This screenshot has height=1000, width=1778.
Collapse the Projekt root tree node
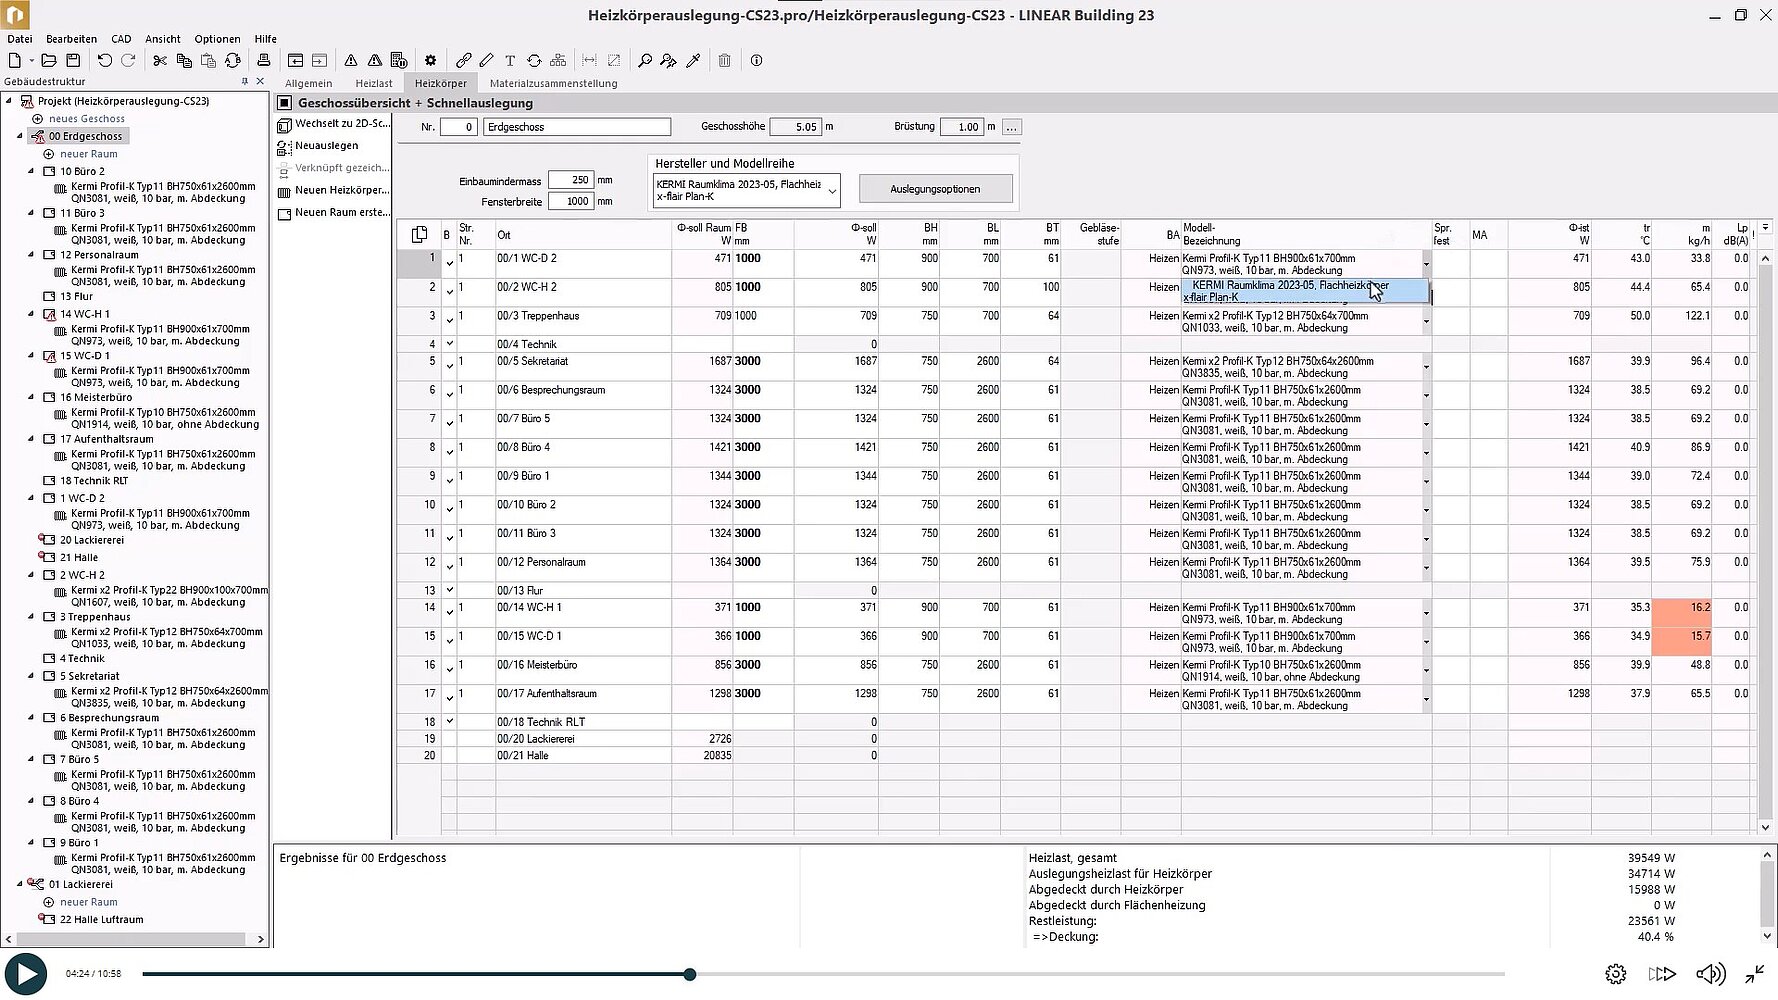point(9,101)
